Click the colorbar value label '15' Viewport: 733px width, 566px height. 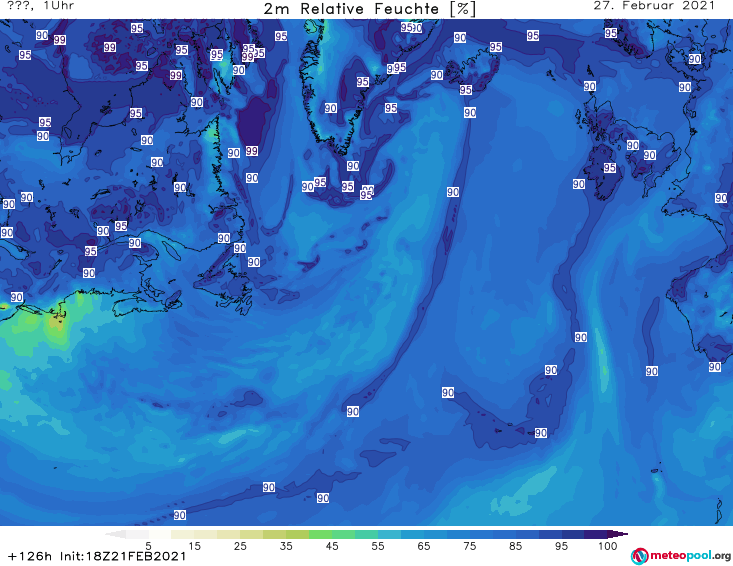194,546
